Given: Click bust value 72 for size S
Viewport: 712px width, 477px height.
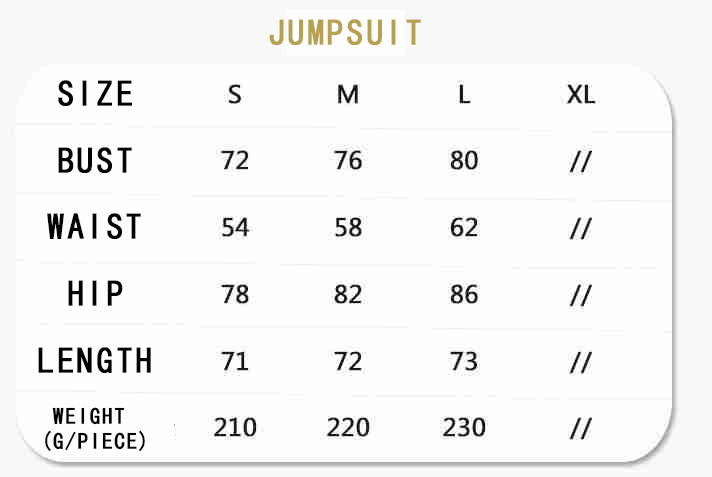Looking at the screenshot, I should pyautogui.click(x=235, y=161).
